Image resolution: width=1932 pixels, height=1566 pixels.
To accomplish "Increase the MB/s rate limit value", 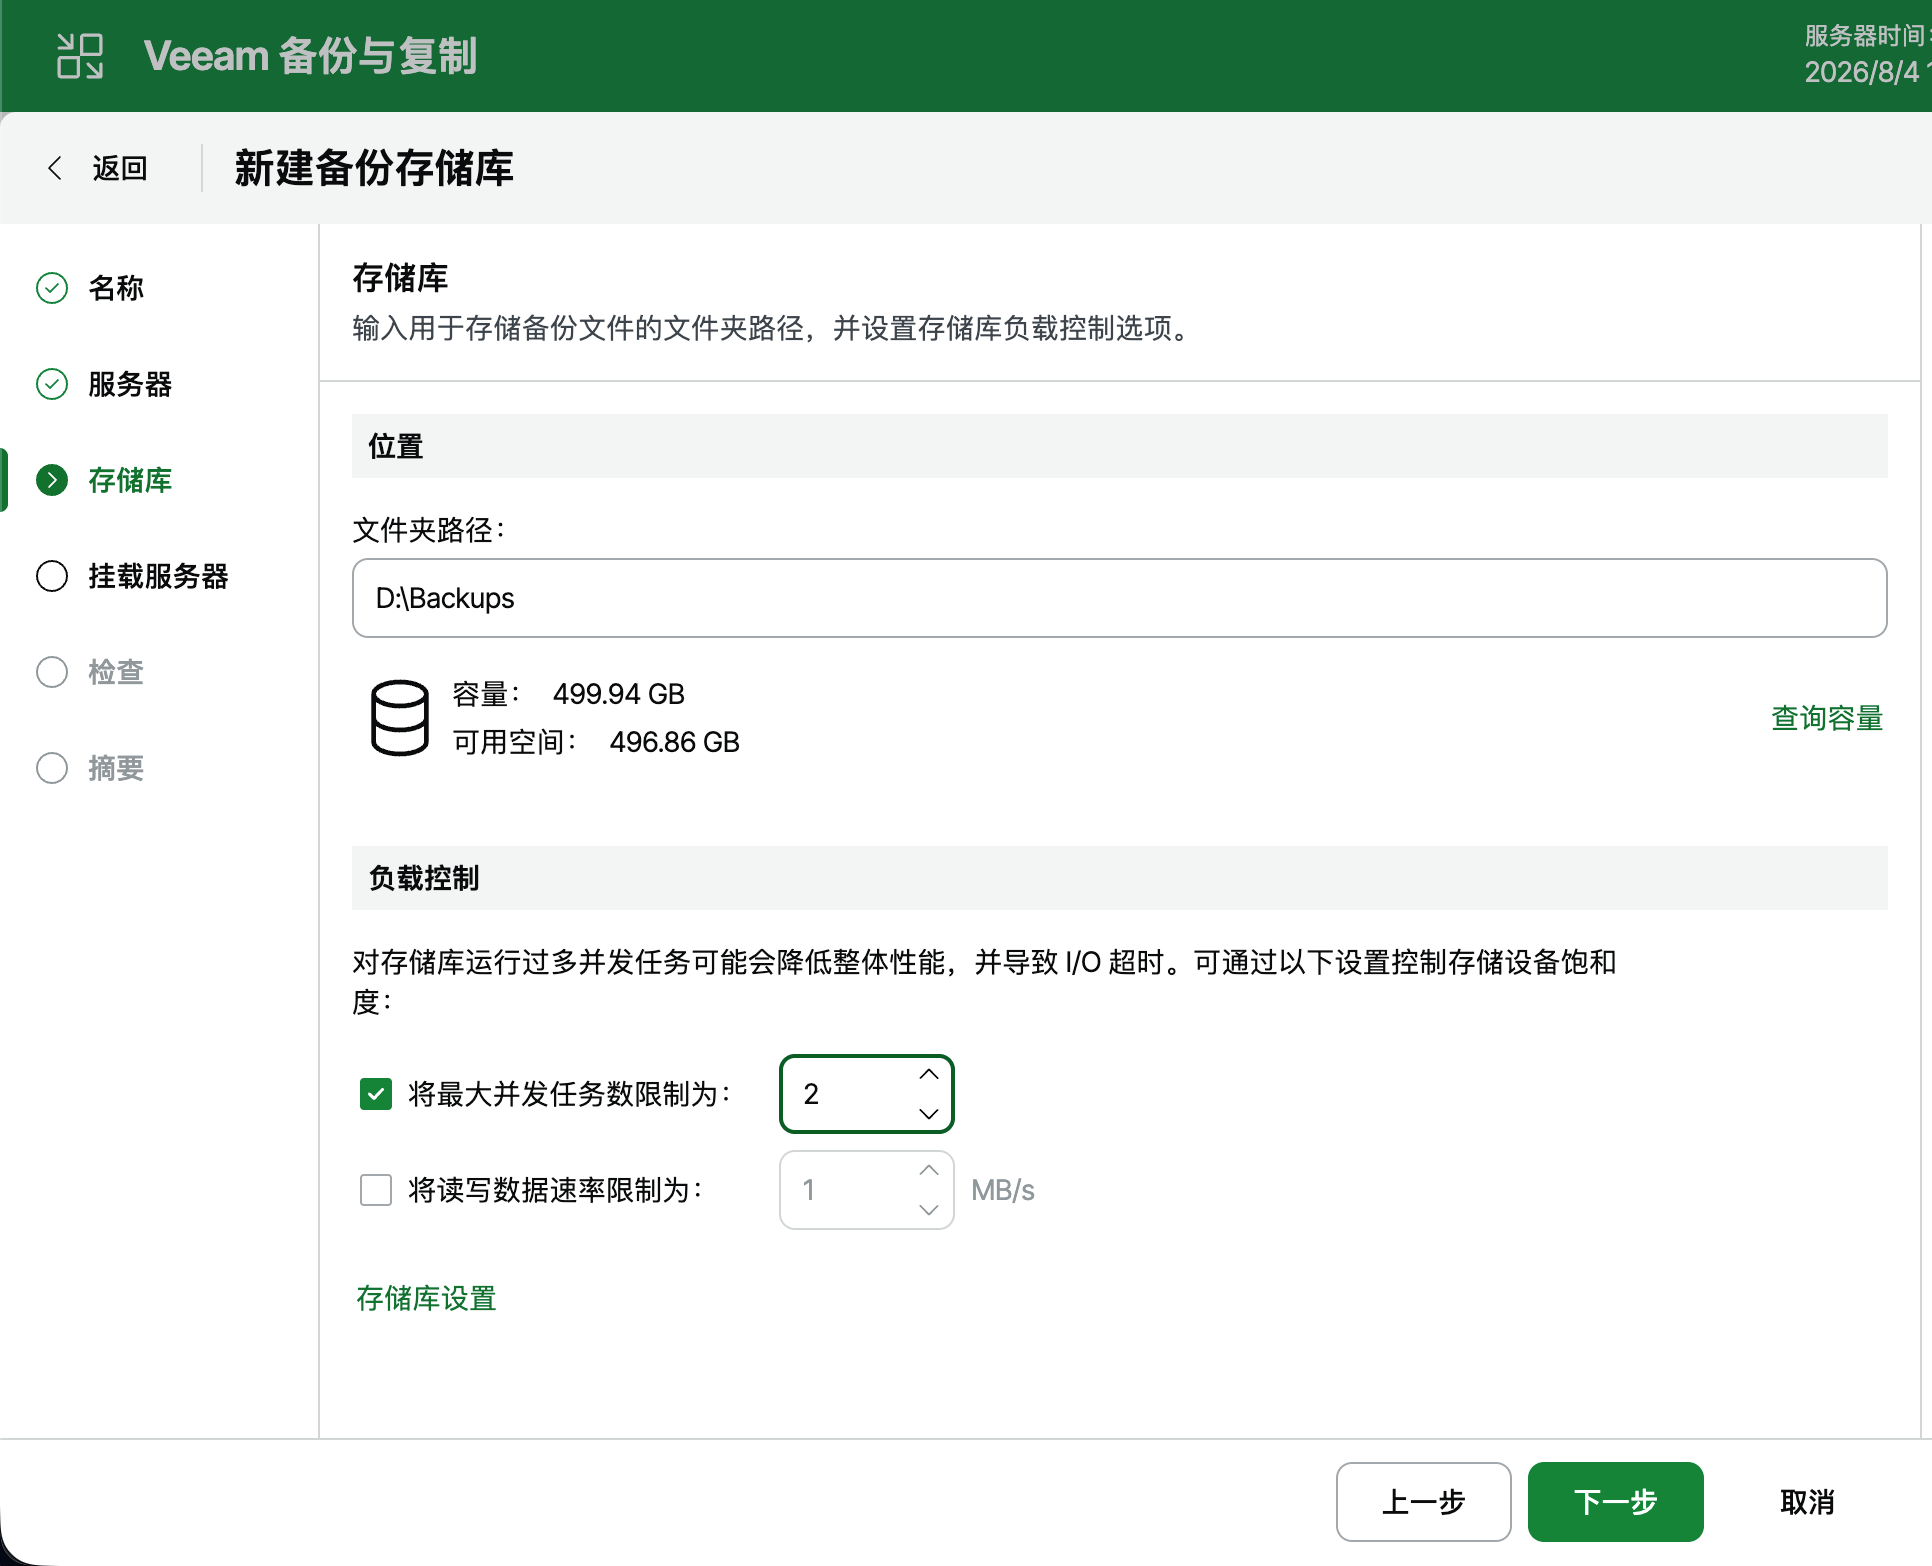I will coord(929,1171).
